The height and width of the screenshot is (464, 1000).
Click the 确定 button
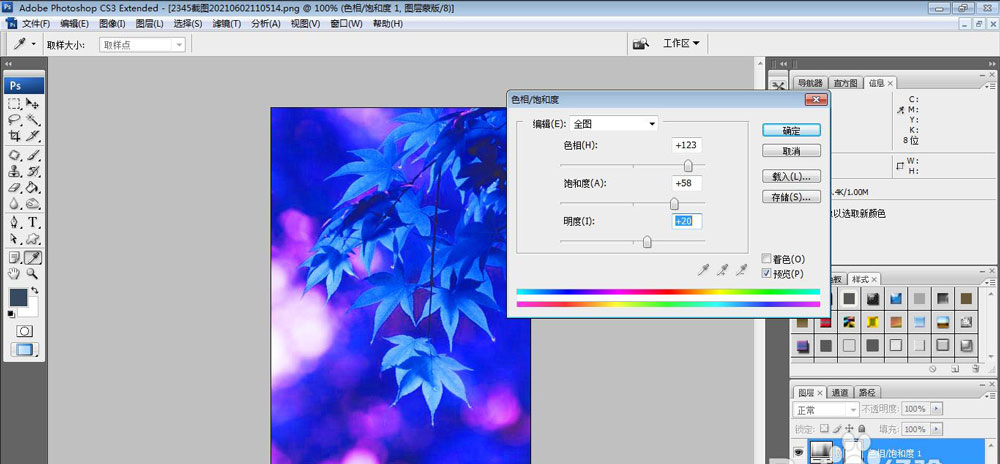[x=791, y=130]
